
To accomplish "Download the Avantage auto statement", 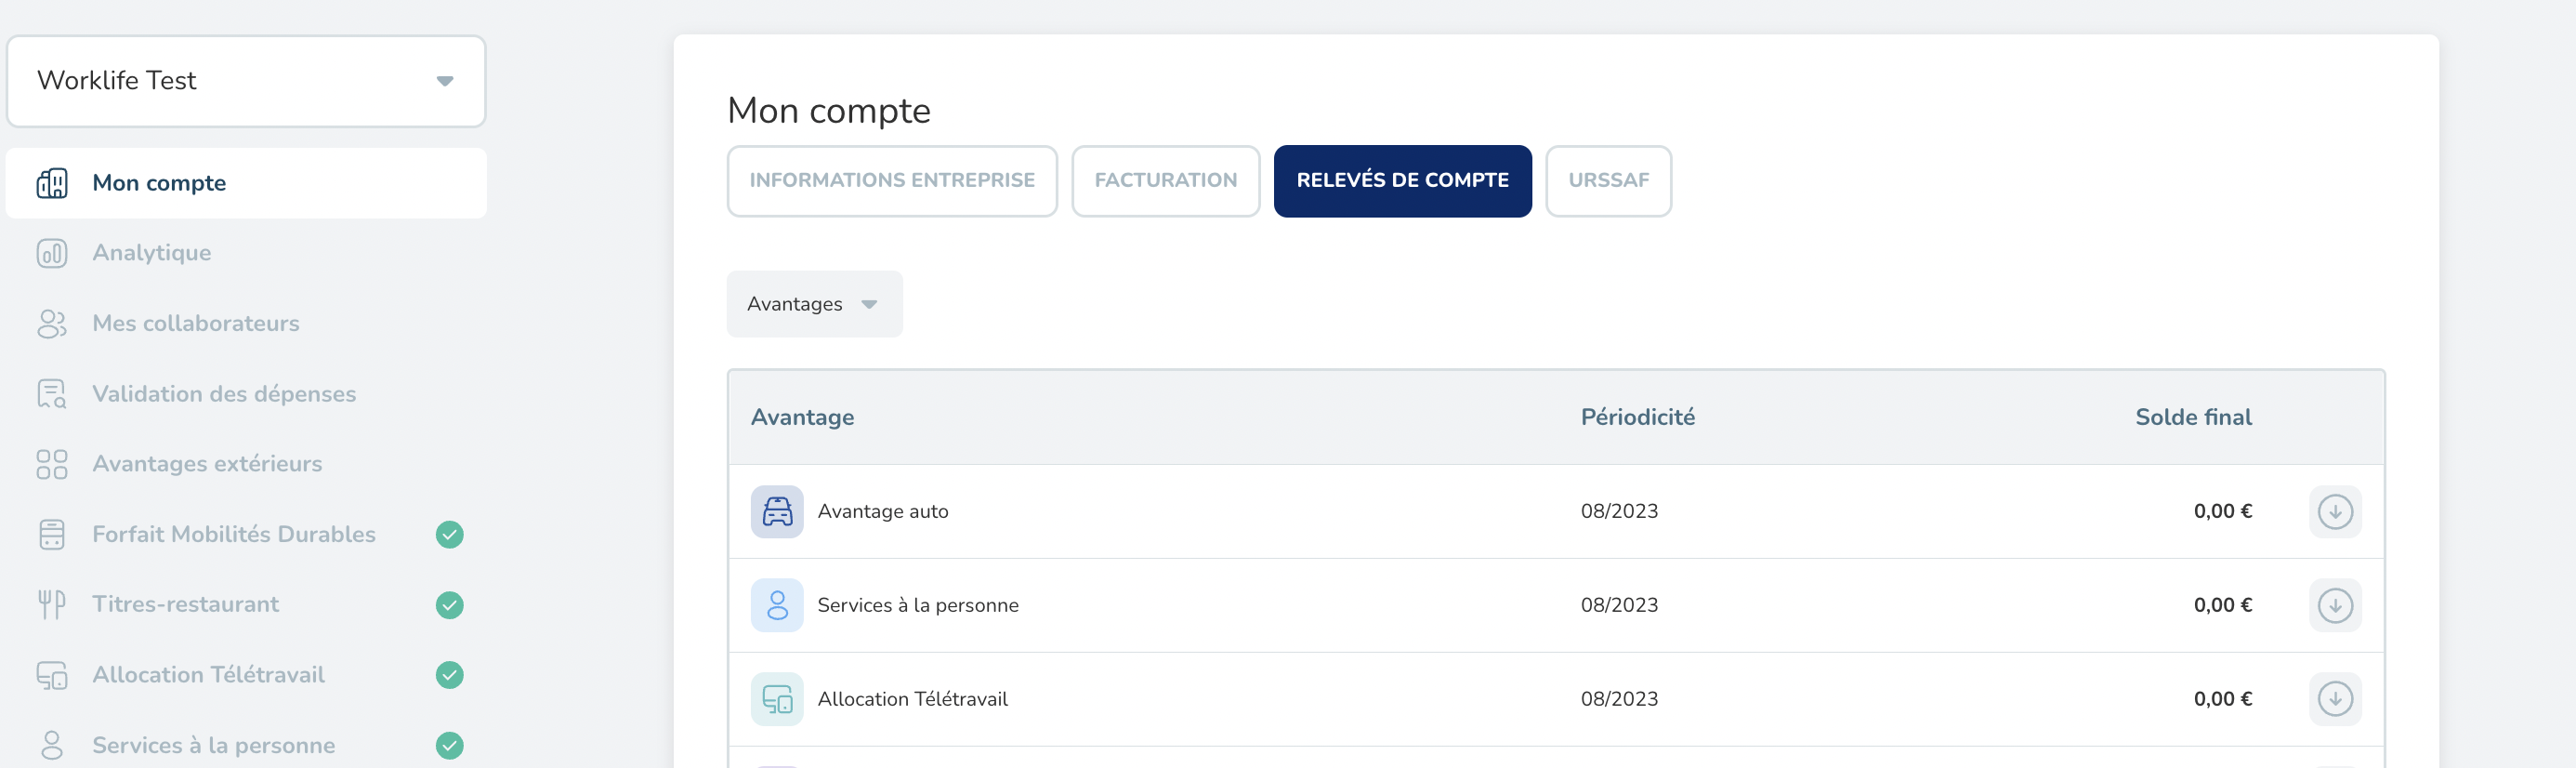I will coord(2334,512).
